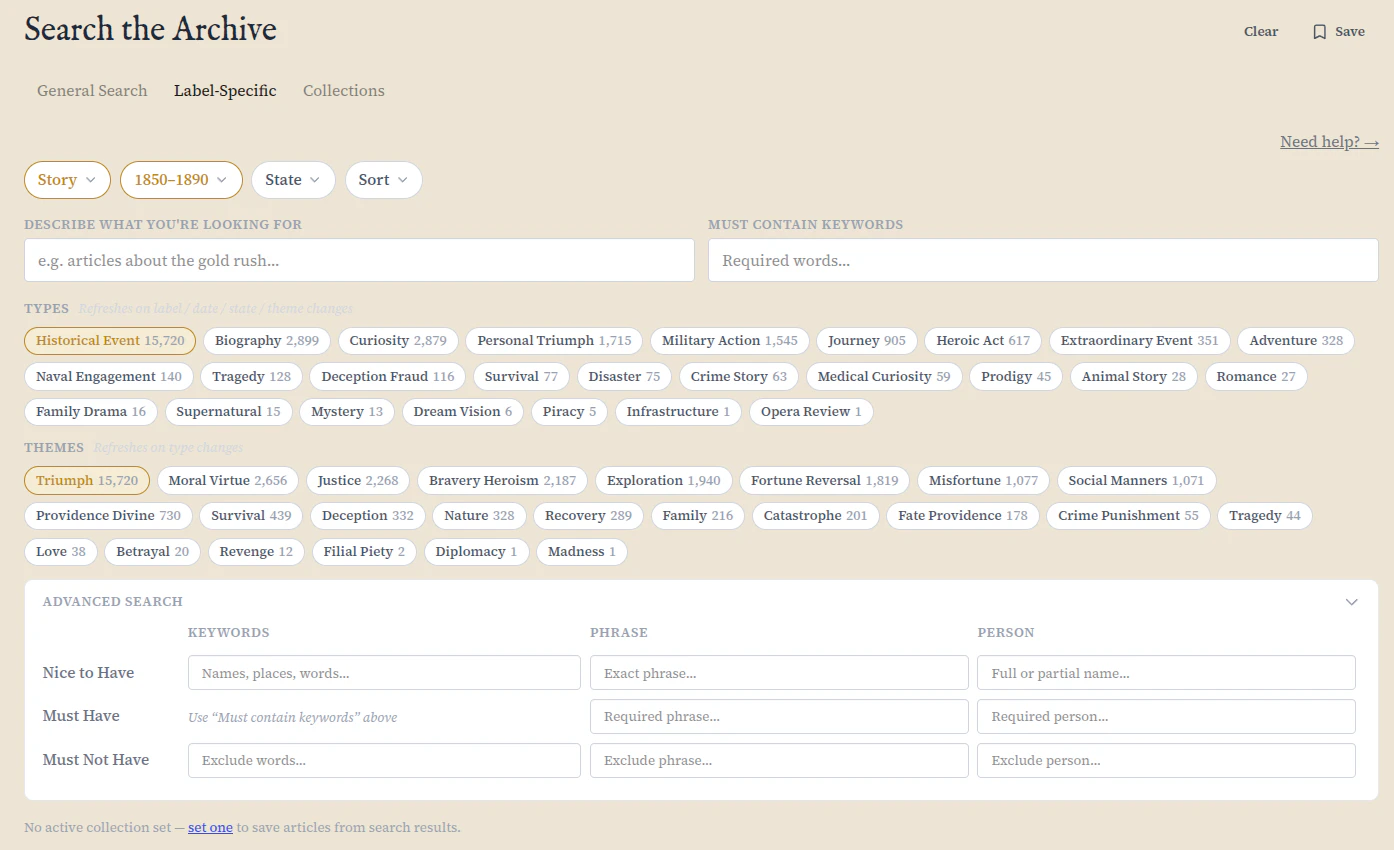
Task: Open the Collections tab
Action: 344,90
